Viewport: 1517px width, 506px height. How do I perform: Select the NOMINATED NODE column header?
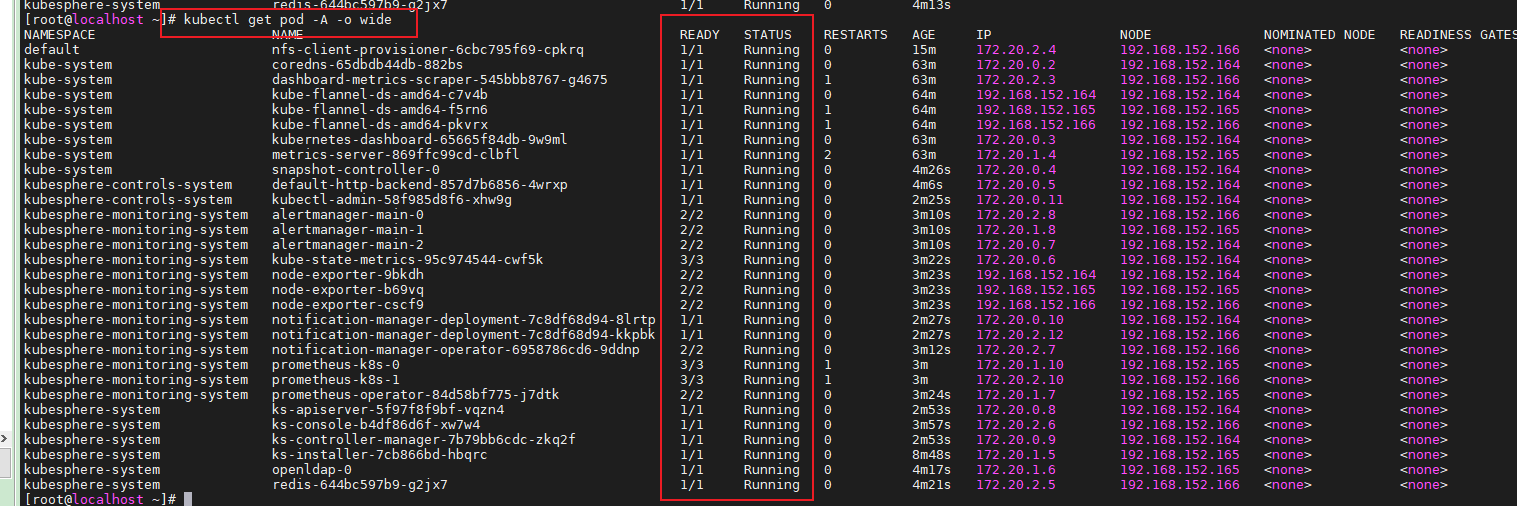[x=1320, y=35]
